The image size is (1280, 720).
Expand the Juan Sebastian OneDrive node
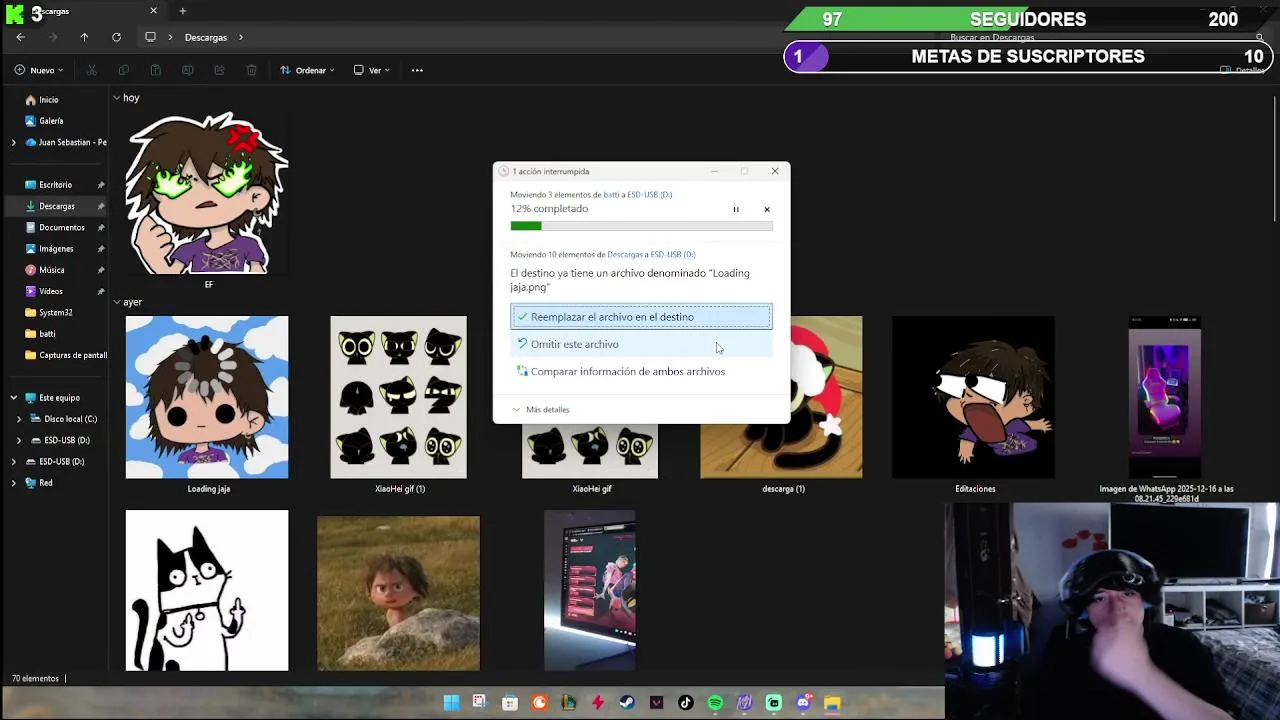coord(13,143)
